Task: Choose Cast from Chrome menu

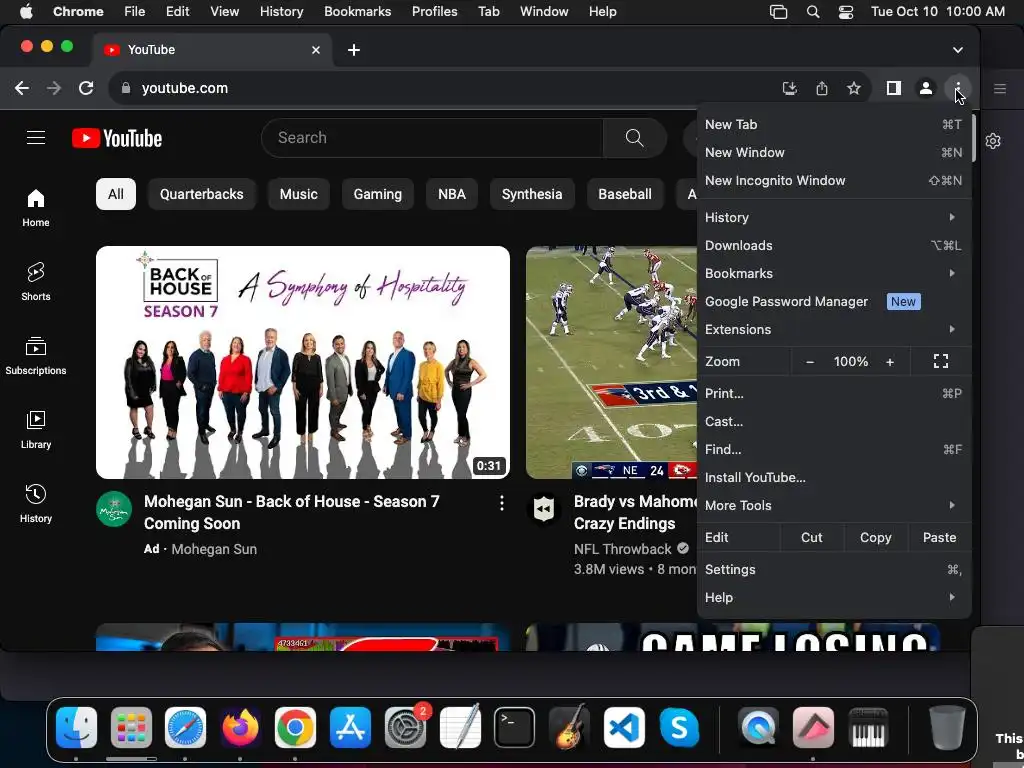Action: pyautogui.click(x=834, y=421)
